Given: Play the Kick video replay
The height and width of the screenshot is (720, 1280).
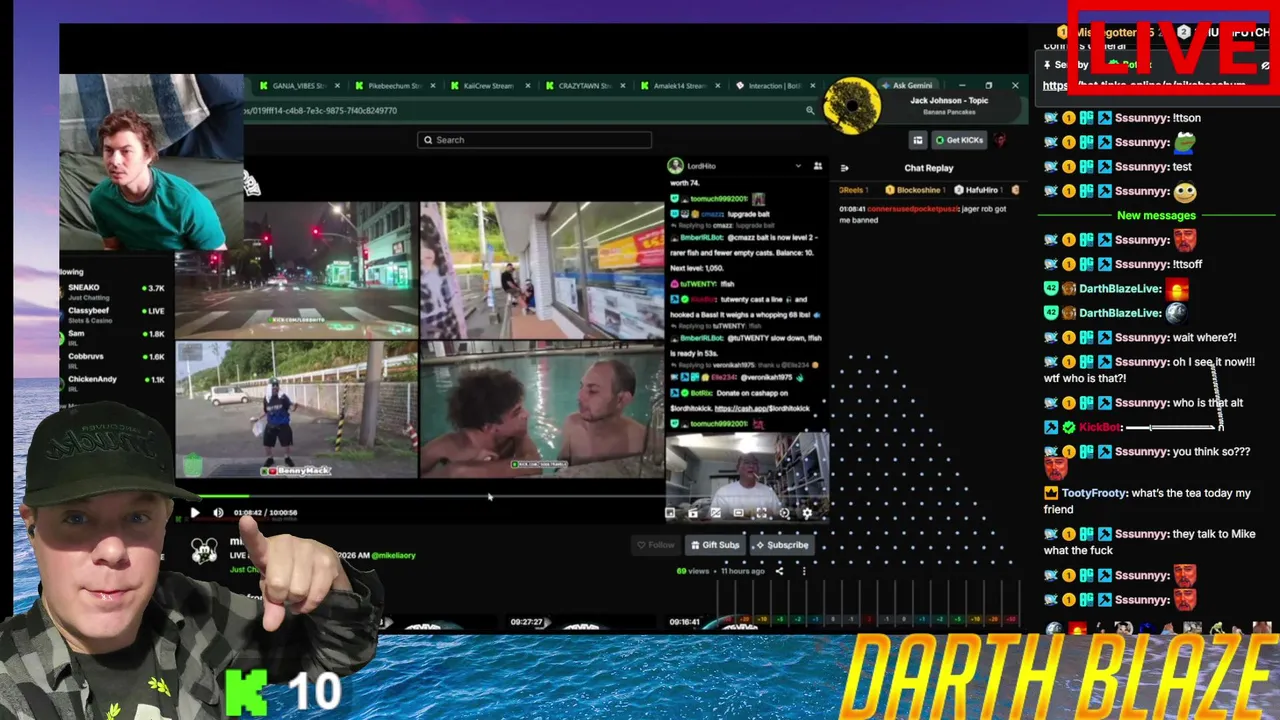Looking at the screenshot, I should point(195,513).
